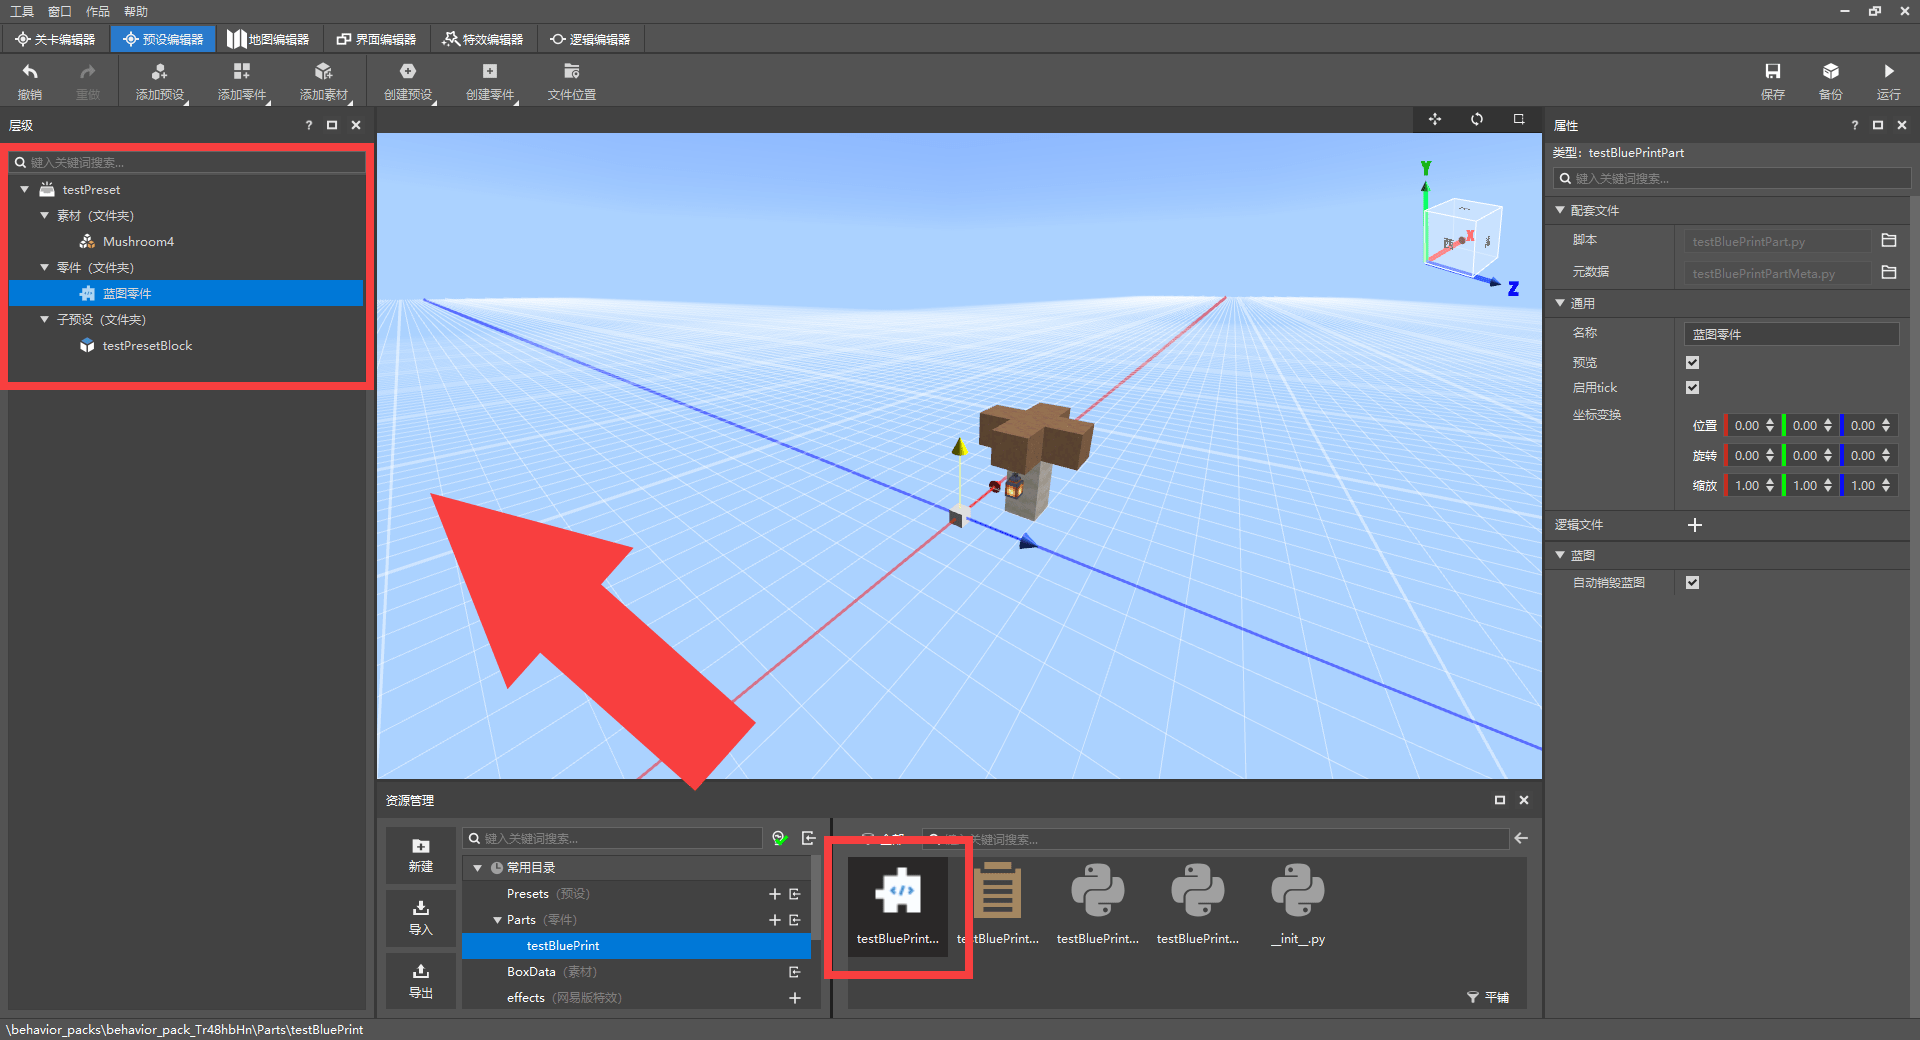Open the 窗口 menu
Image resolution: width=1920 pixels, height=1040 pixels.
pos(60,11)
